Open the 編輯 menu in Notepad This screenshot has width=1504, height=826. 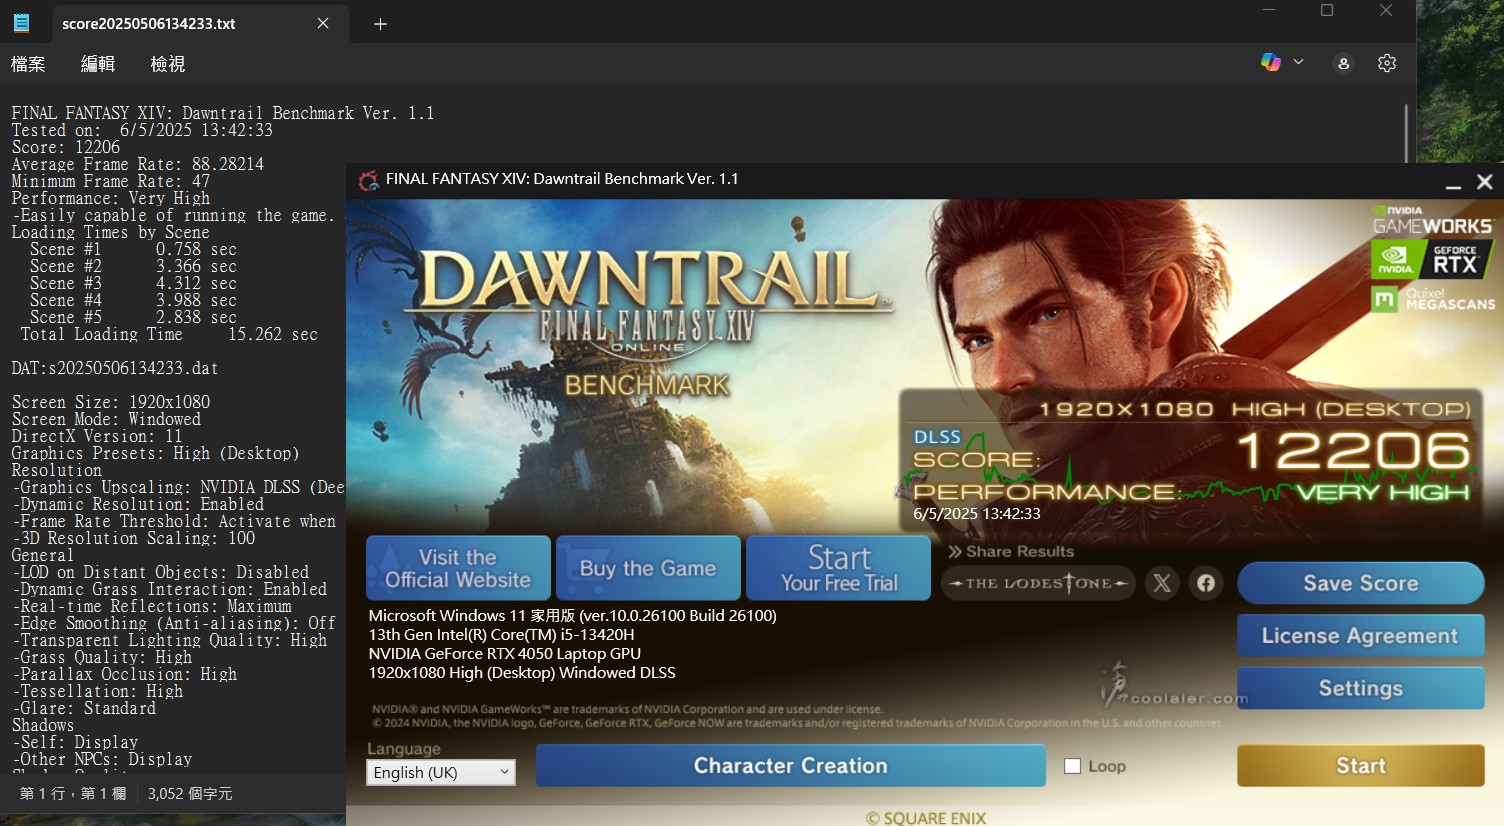(x=98, y=64)
